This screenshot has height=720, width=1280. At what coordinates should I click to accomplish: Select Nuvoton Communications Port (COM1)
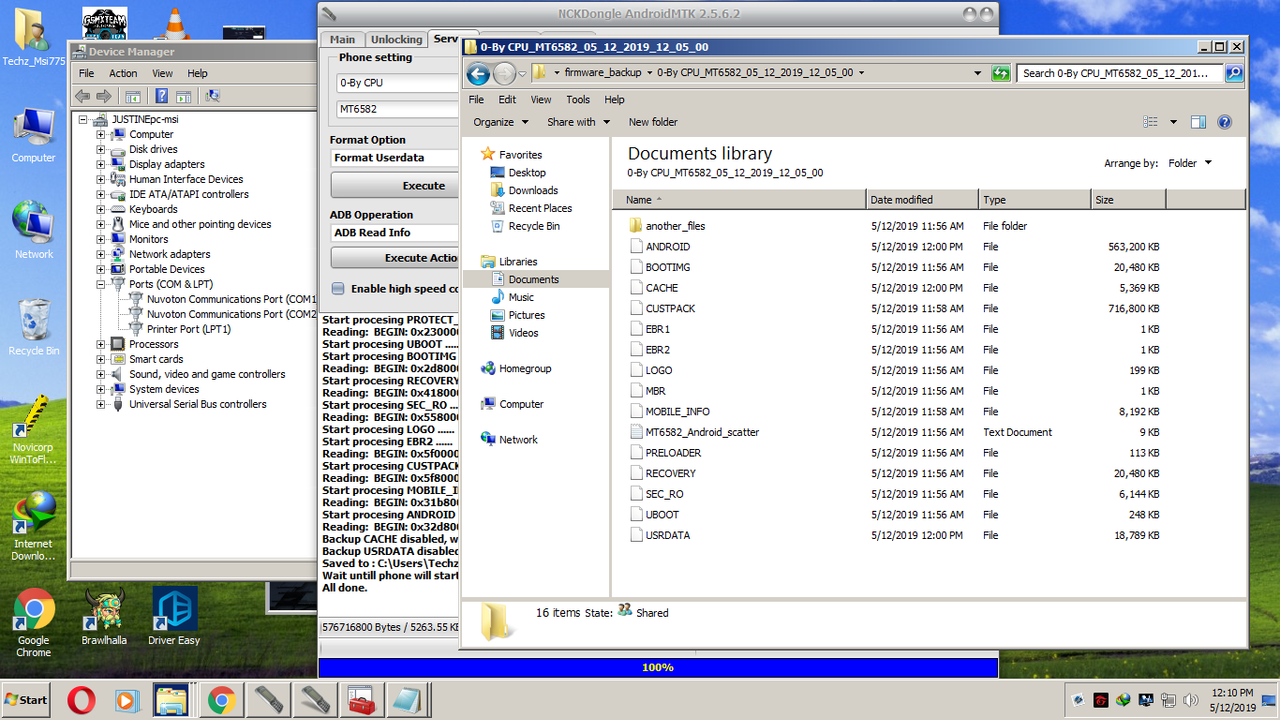pos(230,299)
